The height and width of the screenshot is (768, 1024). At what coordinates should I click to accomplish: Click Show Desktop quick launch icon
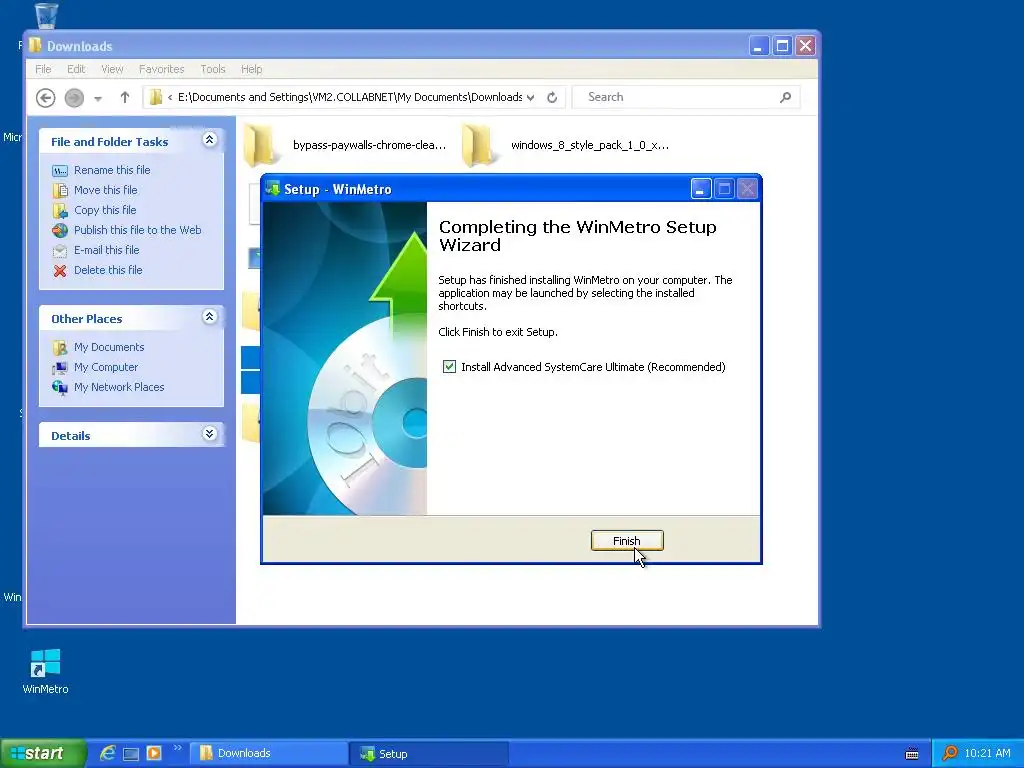coord(131,754)
